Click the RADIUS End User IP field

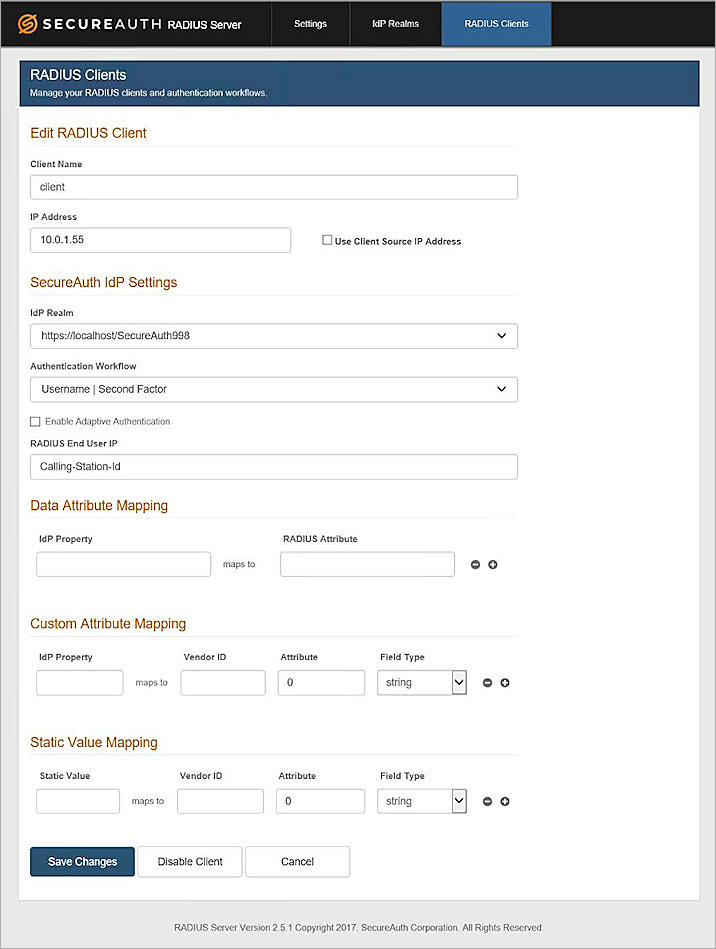(273, 467)
